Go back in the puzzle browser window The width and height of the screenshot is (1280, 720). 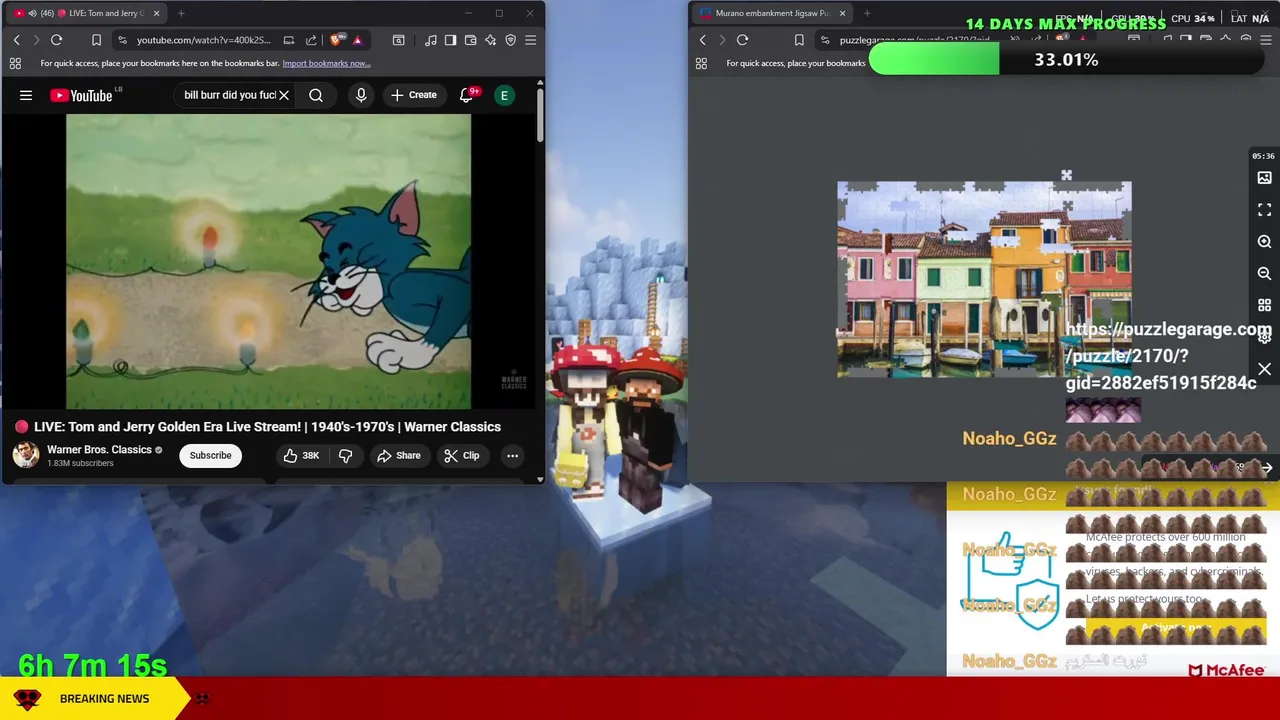[702, 40]
